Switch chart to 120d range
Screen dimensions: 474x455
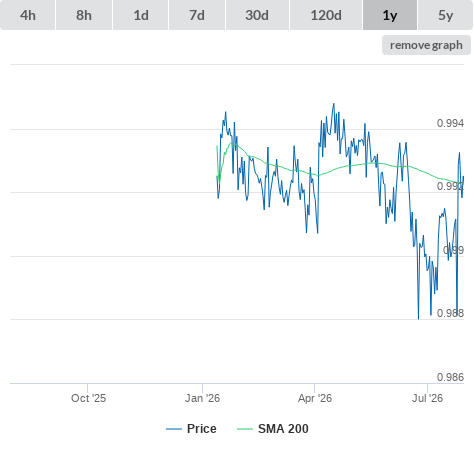coord(326,15)
